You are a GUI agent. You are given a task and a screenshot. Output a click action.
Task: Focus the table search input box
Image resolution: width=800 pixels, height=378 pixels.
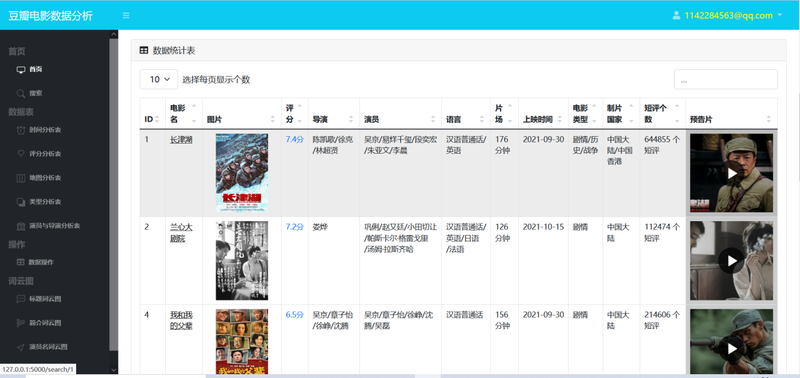[726, 80]
